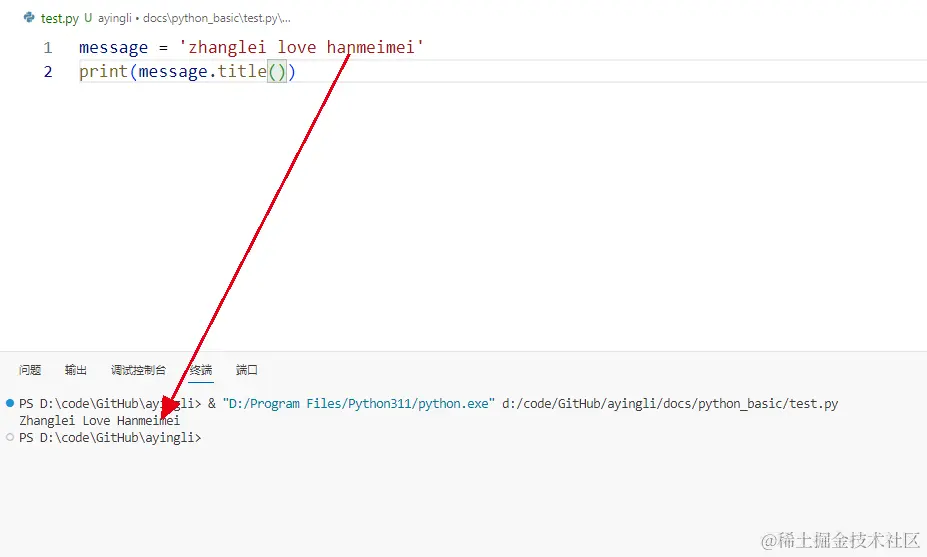Click the blue command-success dot in terminal

coord(10,403)
